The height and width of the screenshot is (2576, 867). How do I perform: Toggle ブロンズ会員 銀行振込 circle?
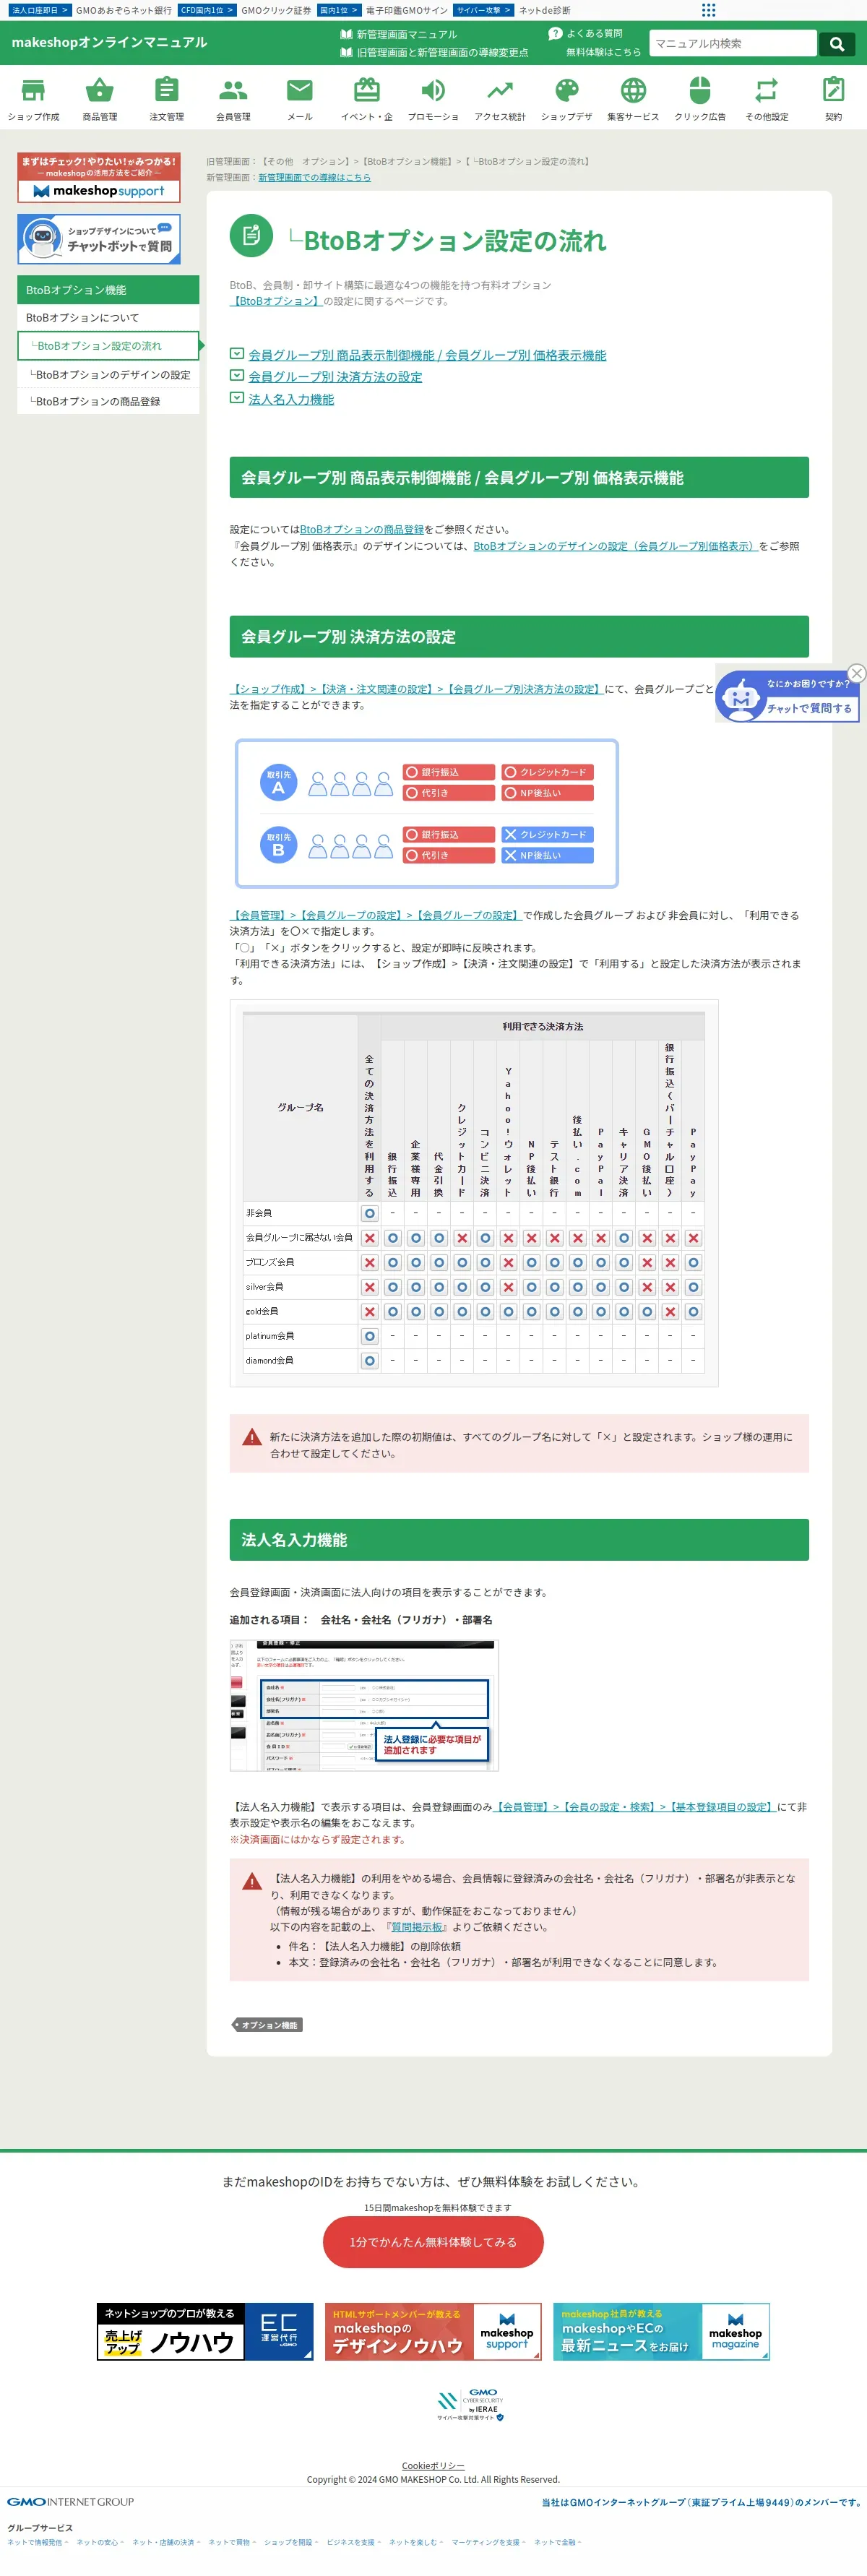[393, 1262]
